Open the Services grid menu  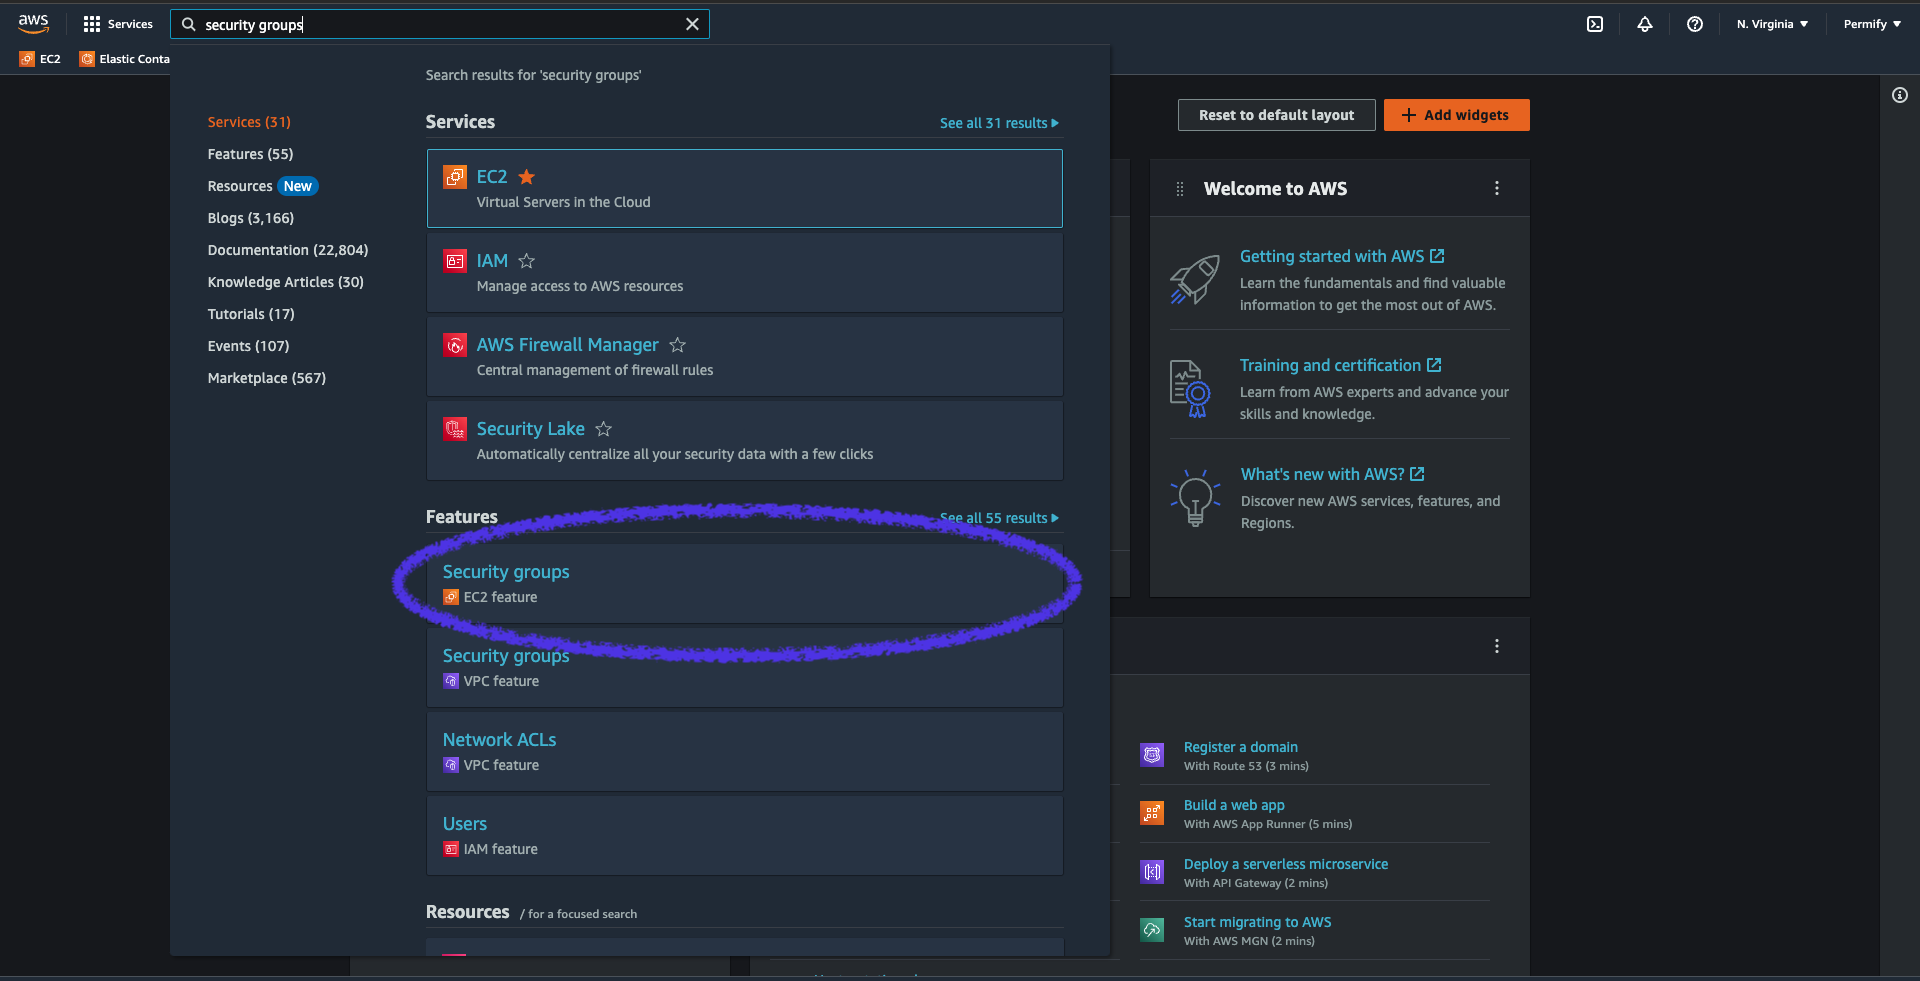pos(118,24)
